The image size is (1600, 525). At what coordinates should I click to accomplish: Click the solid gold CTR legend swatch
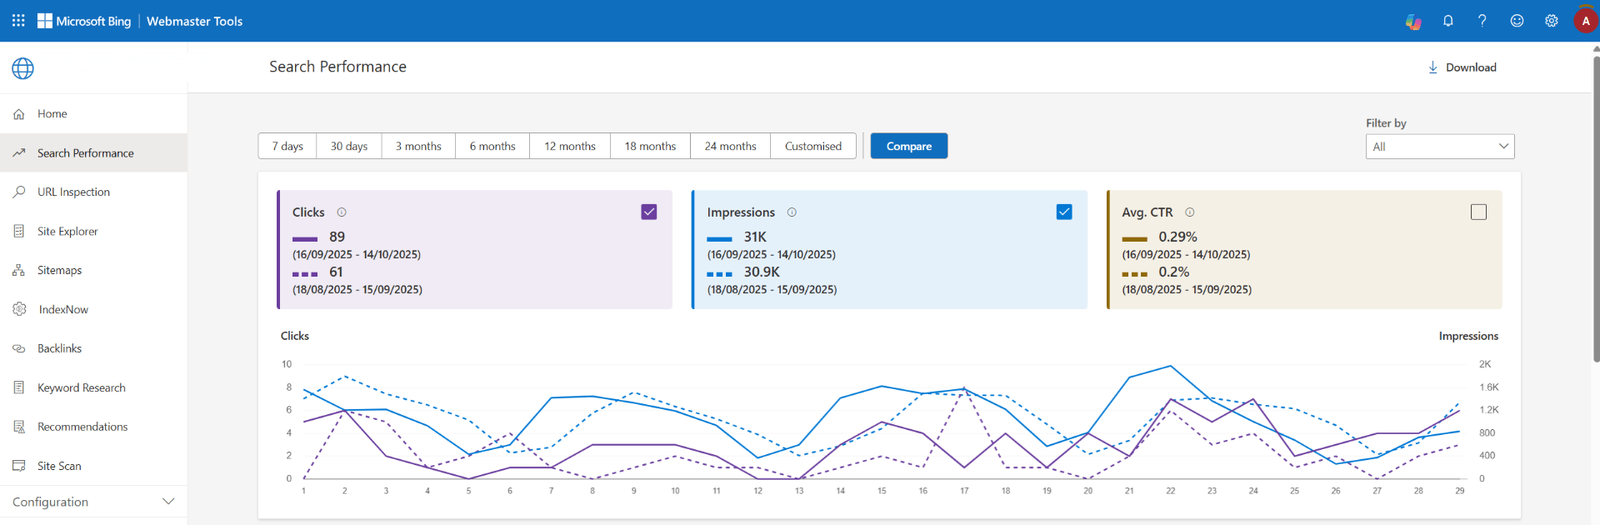[x=1134, y=239]
